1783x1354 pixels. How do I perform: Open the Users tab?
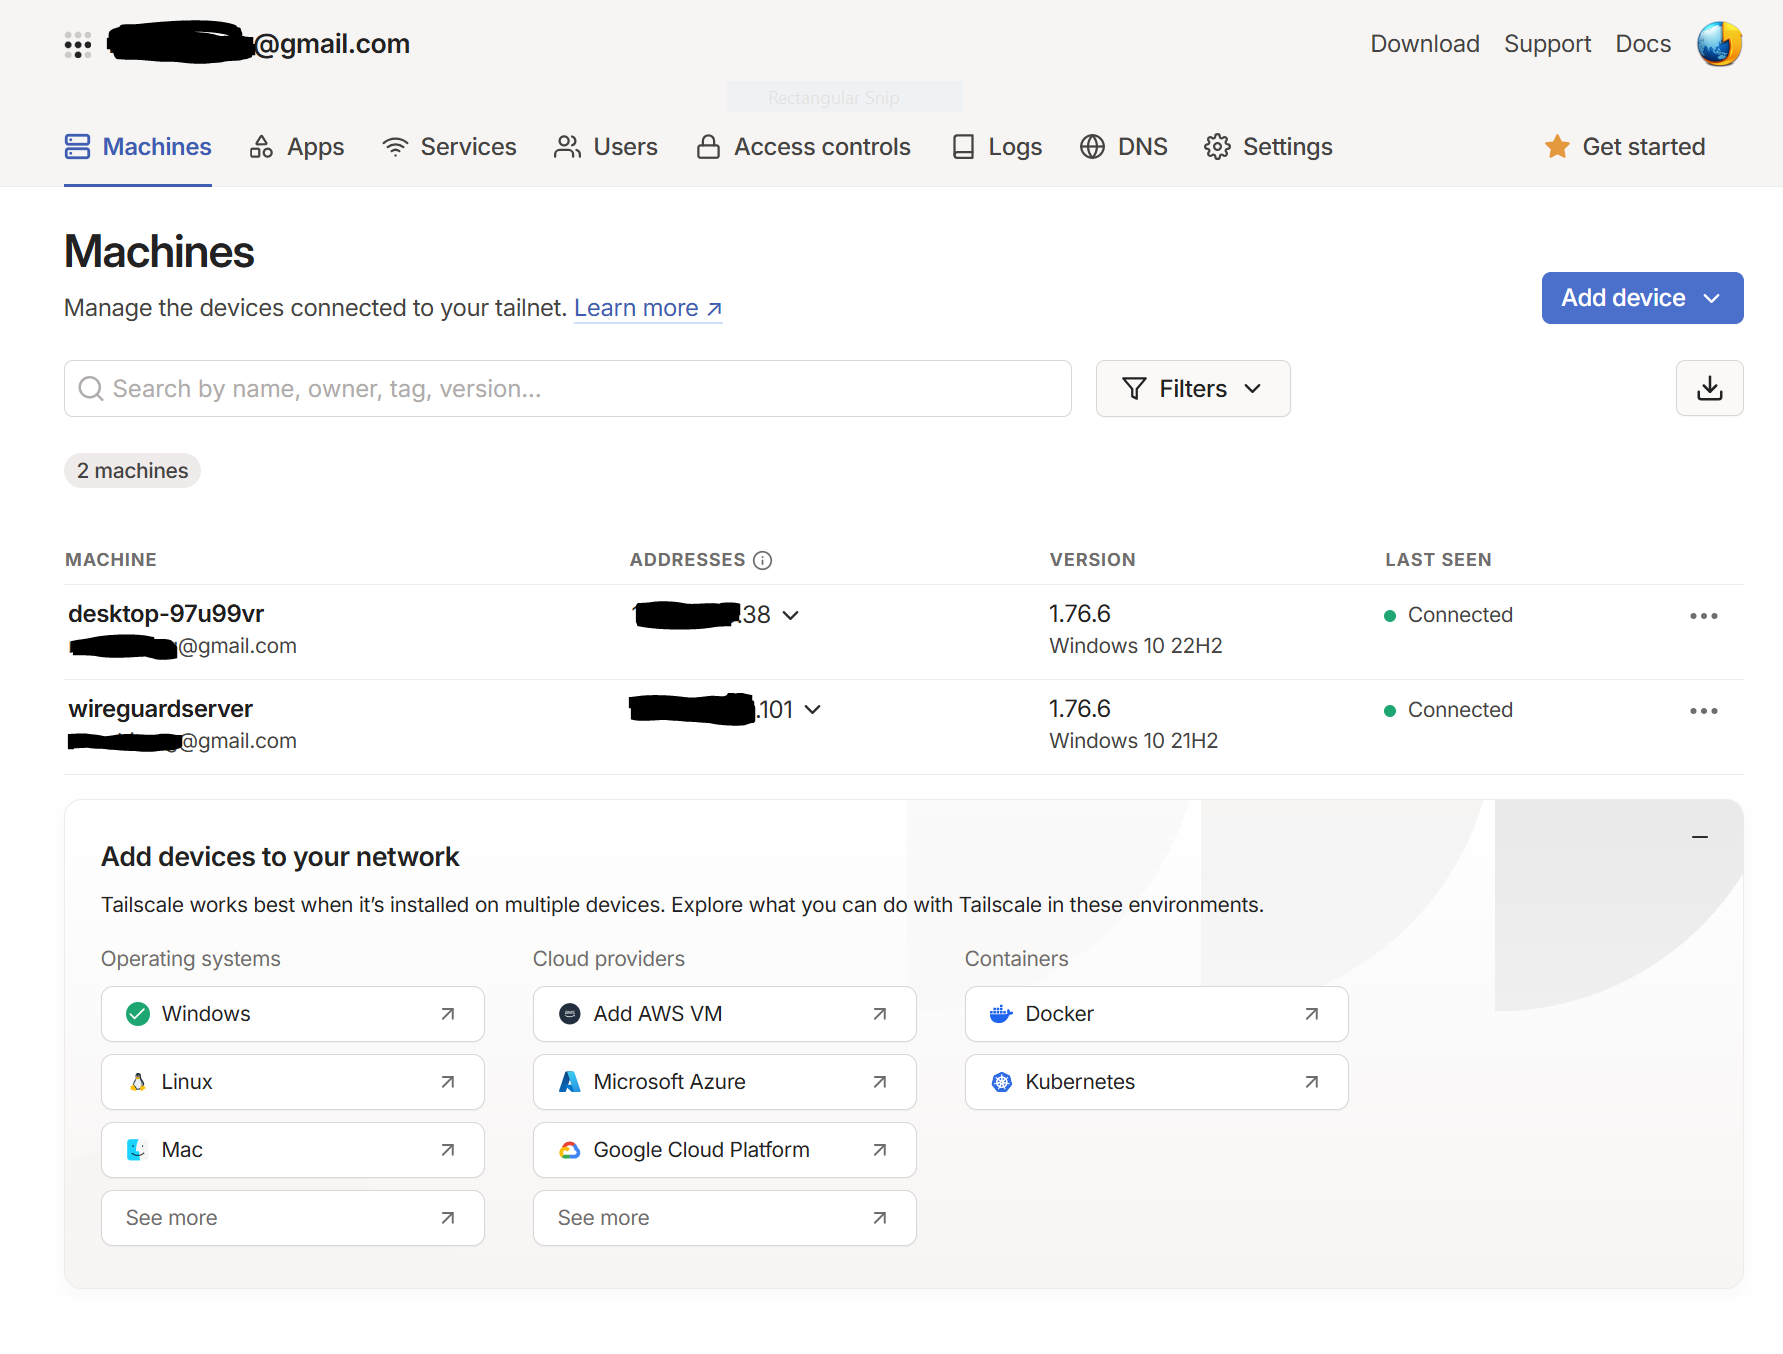point(606,147)
